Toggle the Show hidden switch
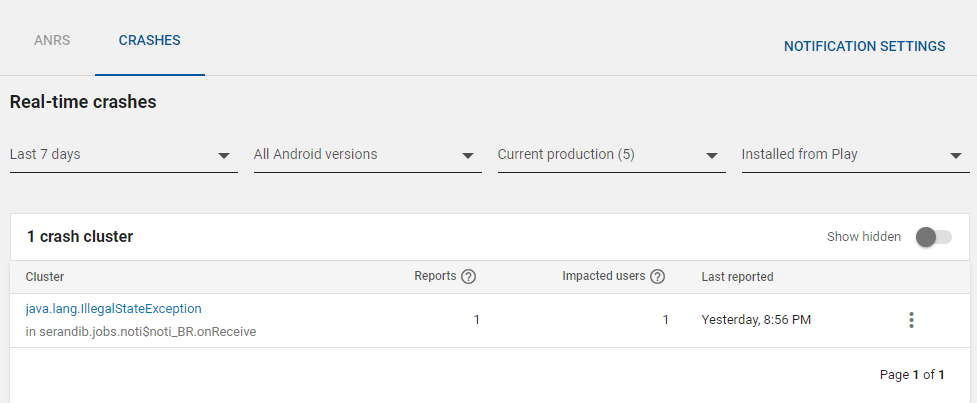 933,237
